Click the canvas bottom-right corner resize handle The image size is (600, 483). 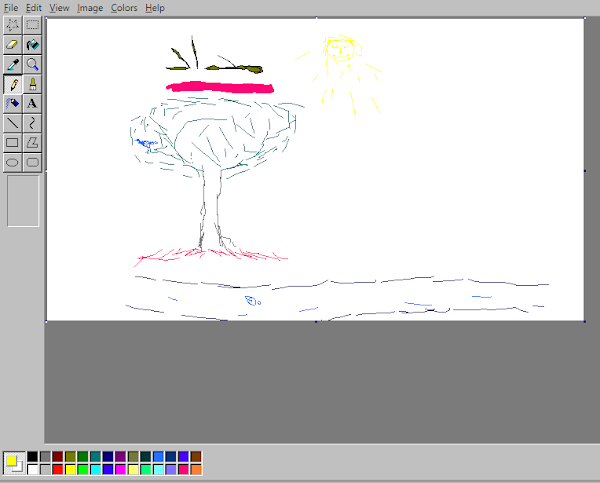click(585, 321)
